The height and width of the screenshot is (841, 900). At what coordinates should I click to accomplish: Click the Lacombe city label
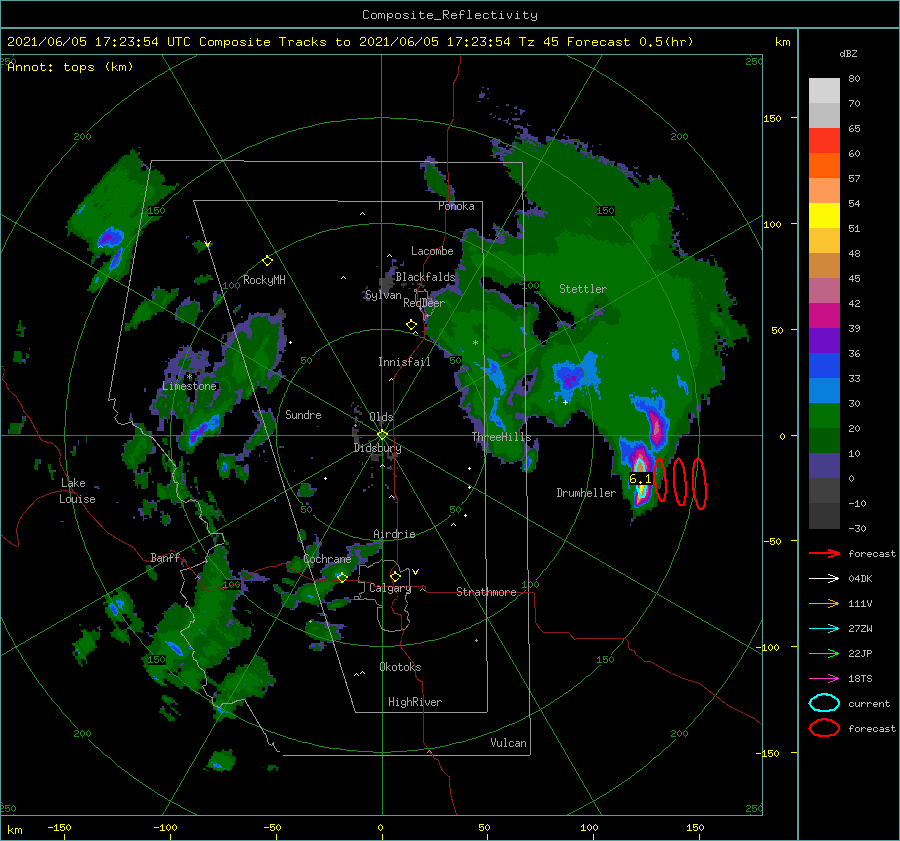coord(432,251)
